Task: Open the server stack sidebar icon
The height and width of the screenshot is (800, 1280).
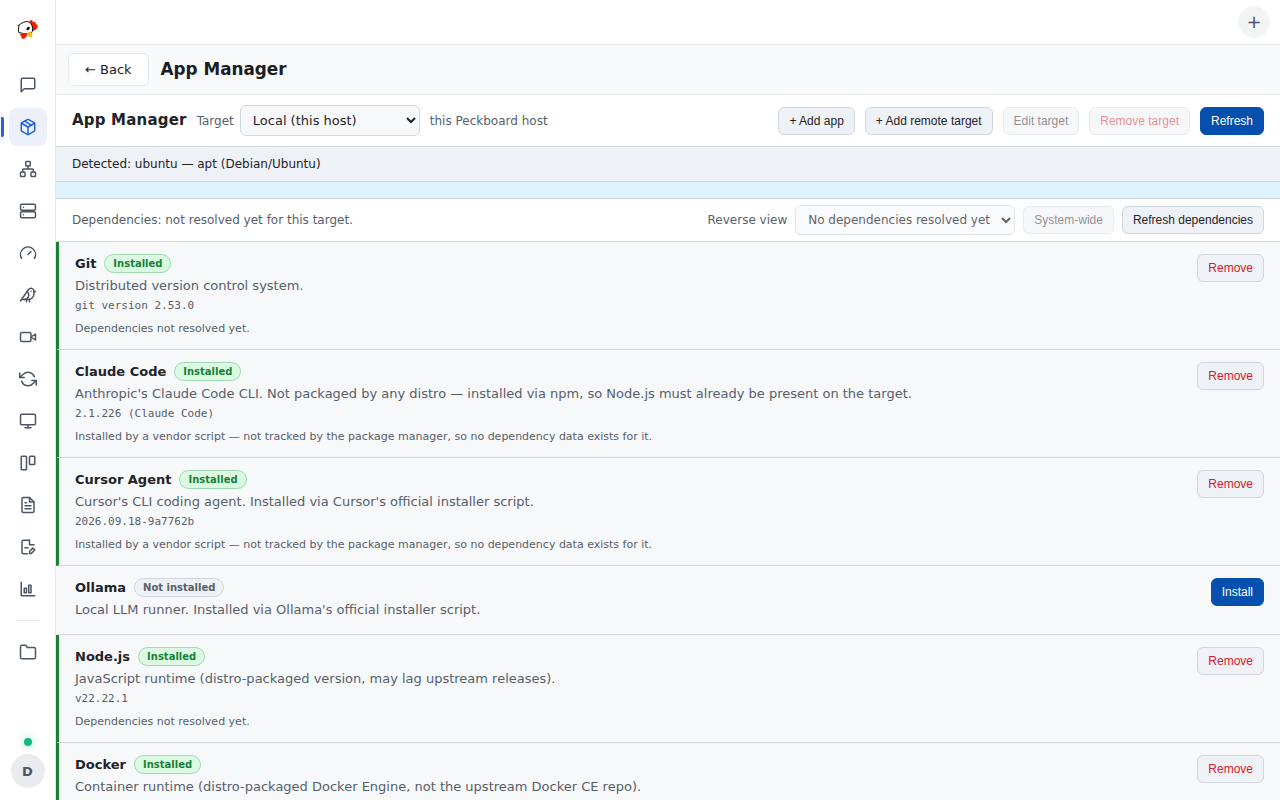Action: coord(28,211)
